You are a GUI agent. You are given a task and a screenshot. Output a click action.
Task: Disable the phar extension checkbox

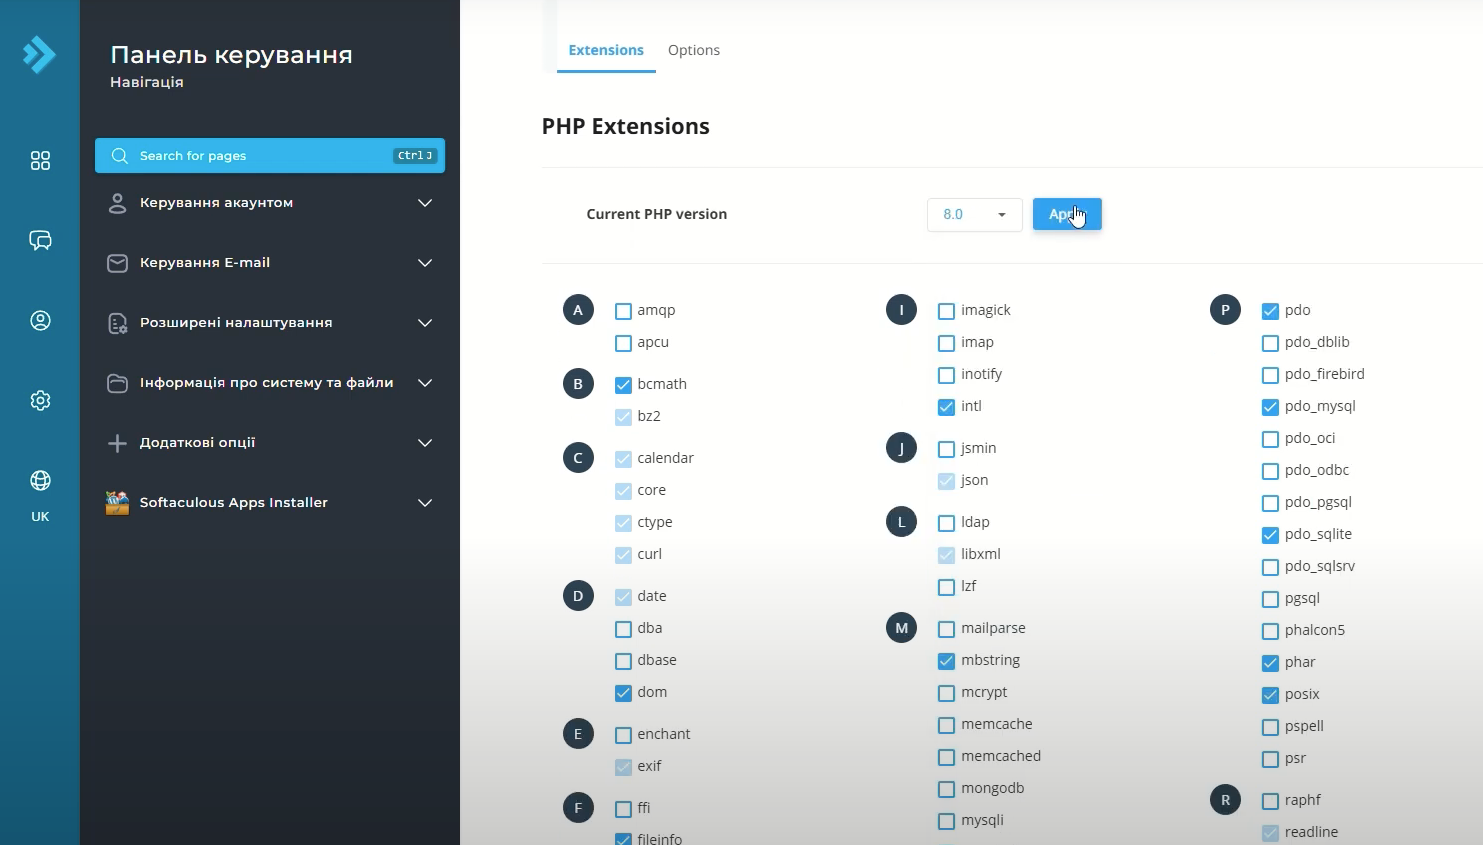pos(1270,663)
